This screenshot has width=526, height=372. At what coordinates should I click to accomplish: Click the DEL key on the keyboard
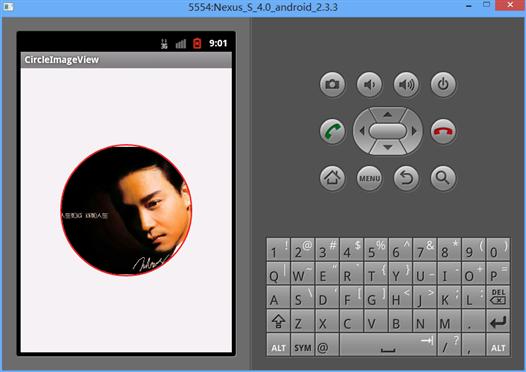pyautogui.click(x=498, y=297)
